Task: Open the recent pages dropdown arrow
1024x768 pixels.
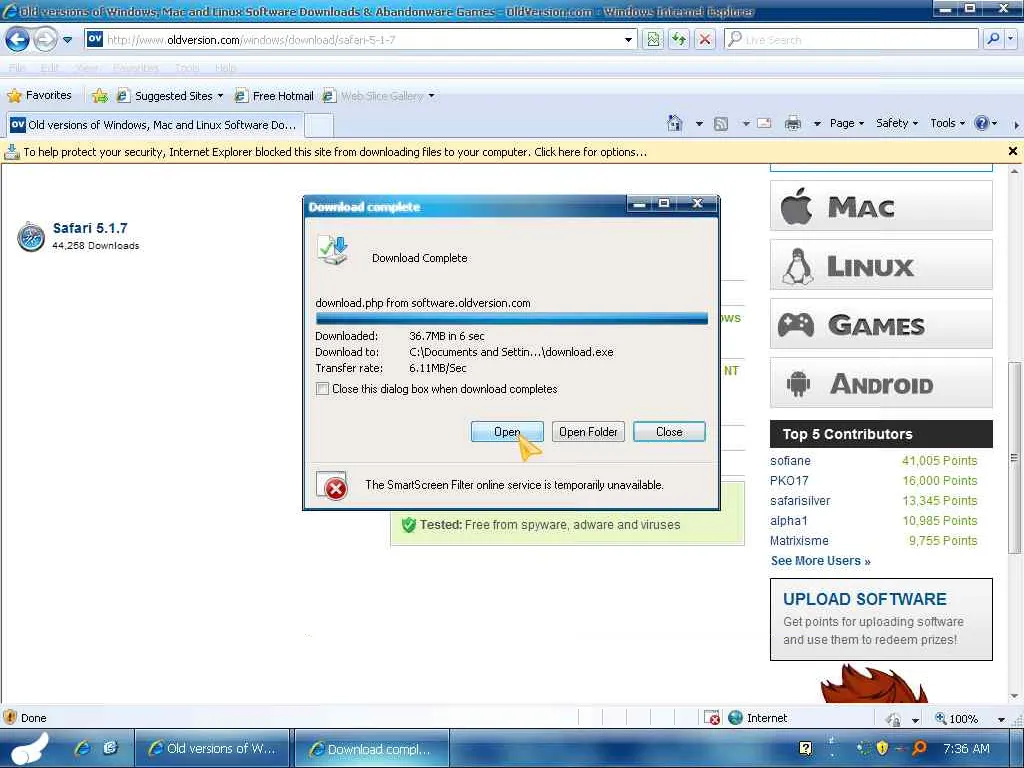Action: click(67, 40)
